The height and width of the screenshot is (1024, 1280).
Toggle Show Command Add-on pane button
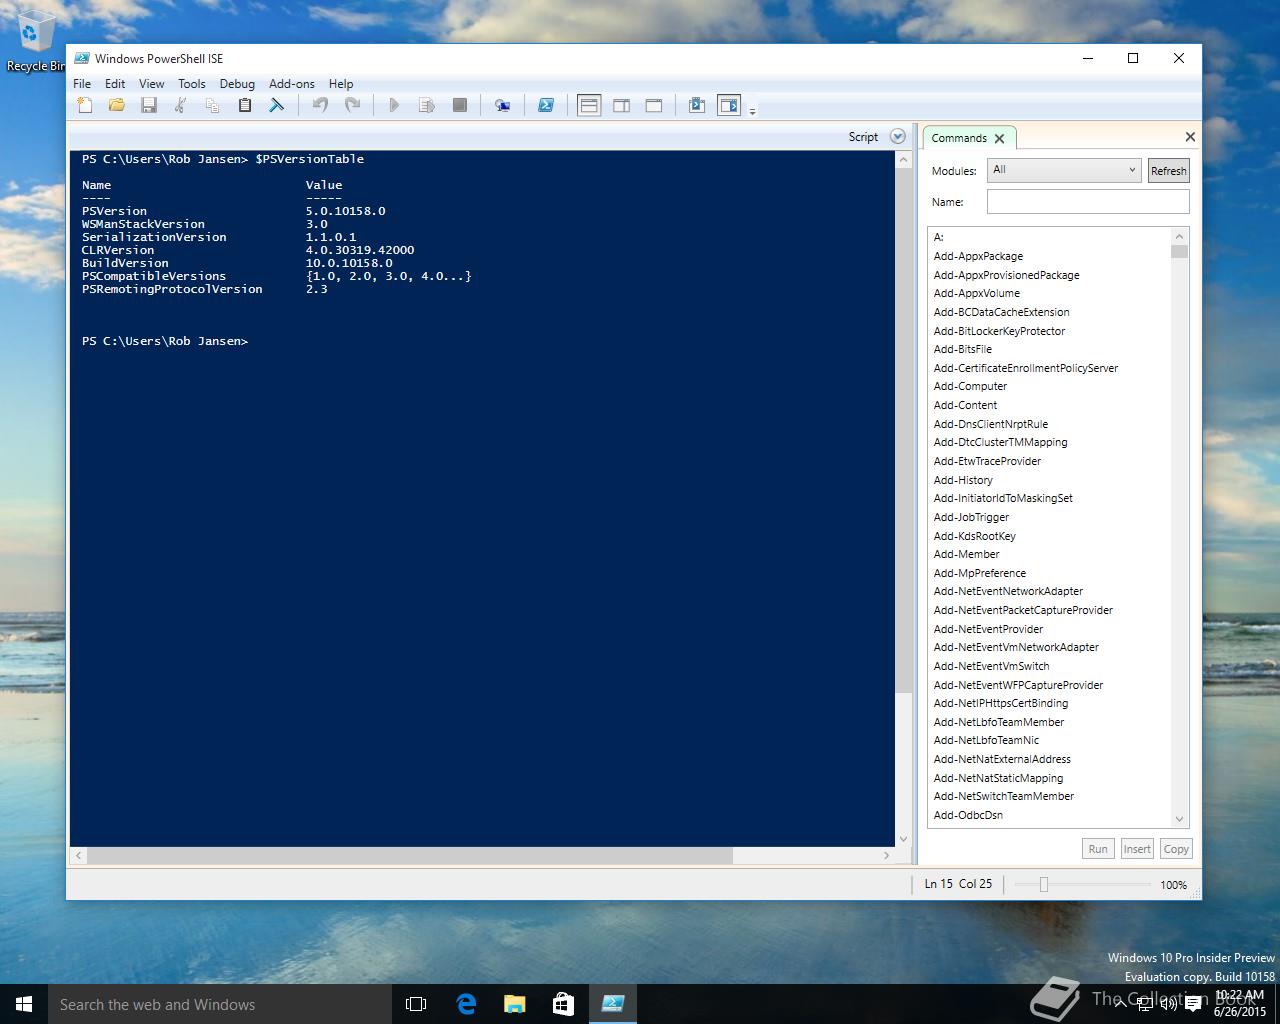tap(729, 105)
